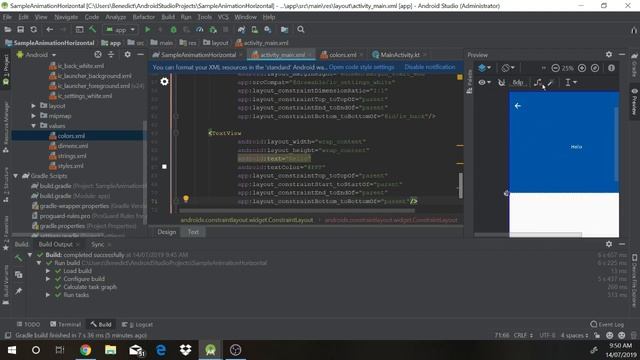Open Project panel settings gear

point(127,54)
